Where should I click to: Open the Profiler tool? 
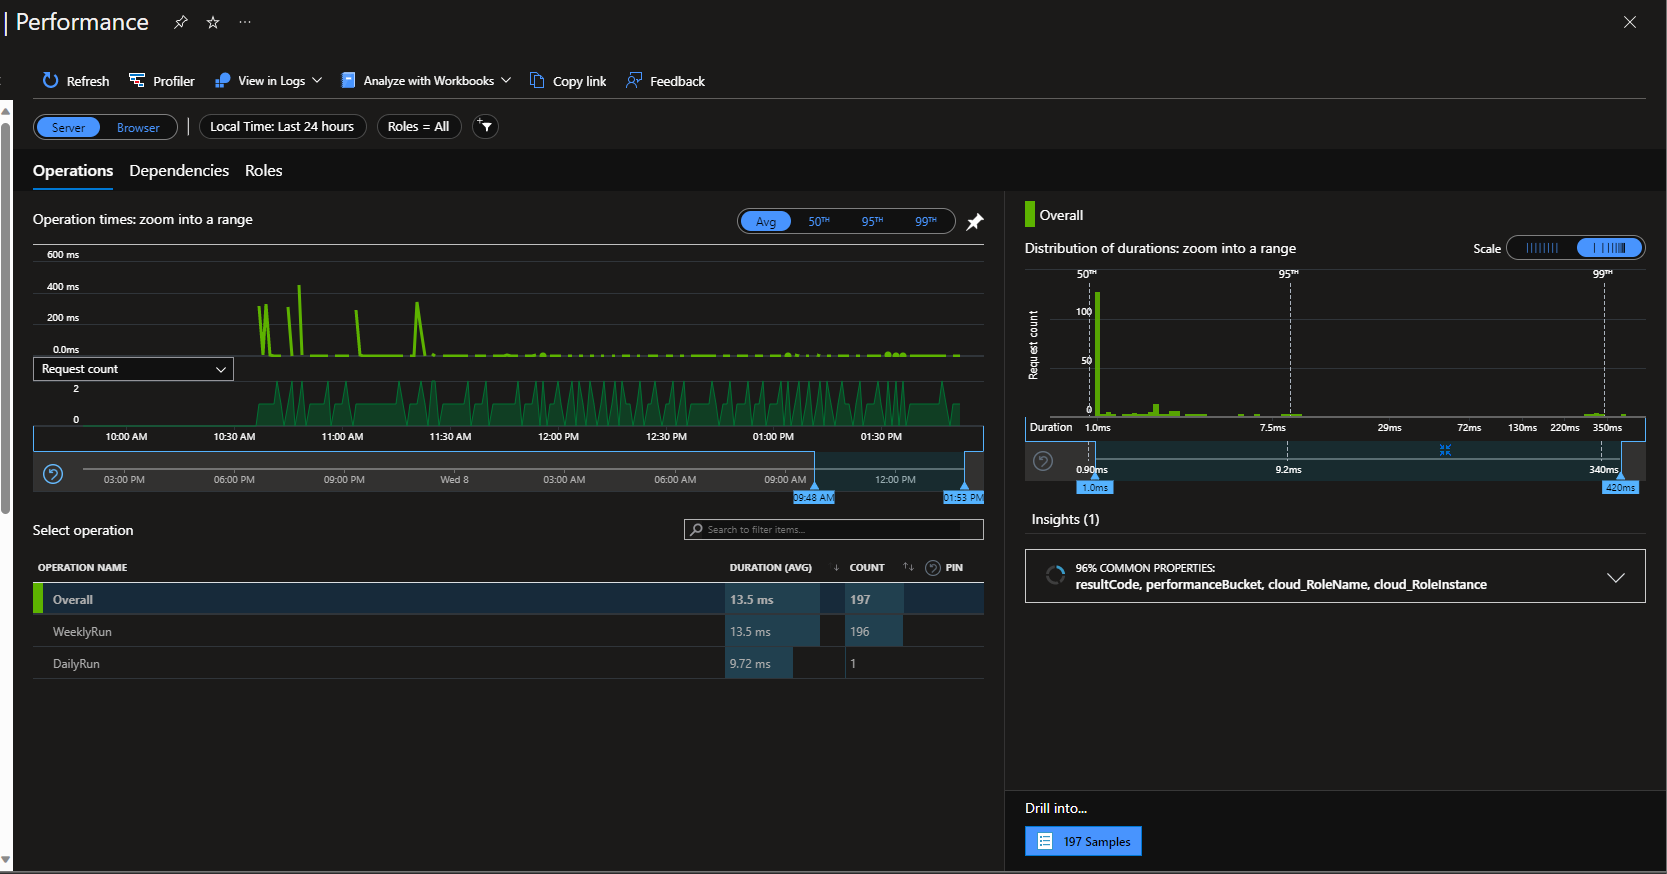(162, 81)
